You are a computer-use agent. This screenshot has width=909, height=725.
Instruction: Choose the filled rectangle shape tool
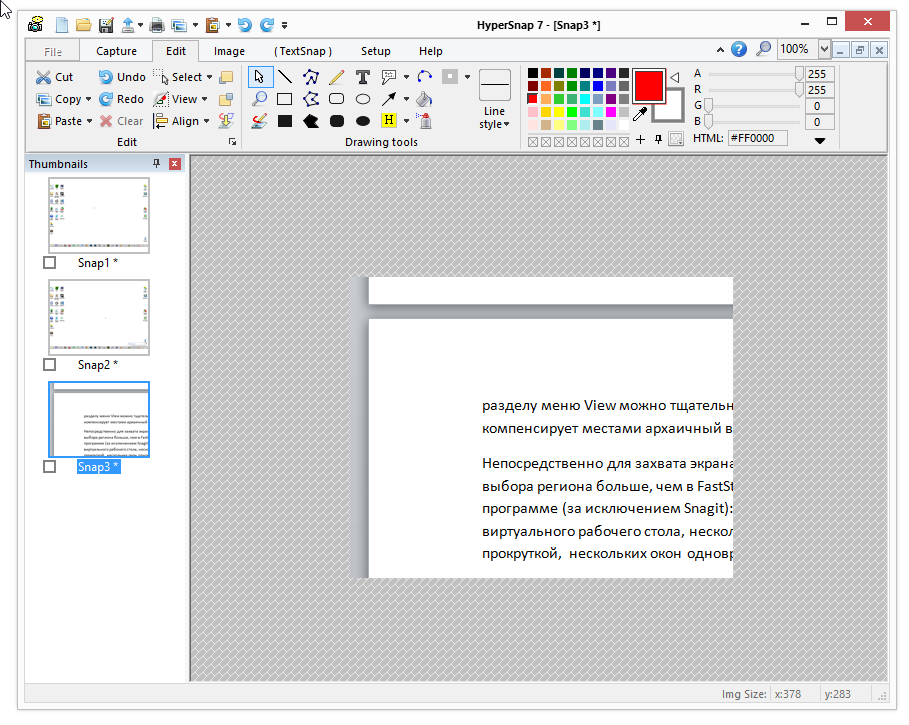285,121
